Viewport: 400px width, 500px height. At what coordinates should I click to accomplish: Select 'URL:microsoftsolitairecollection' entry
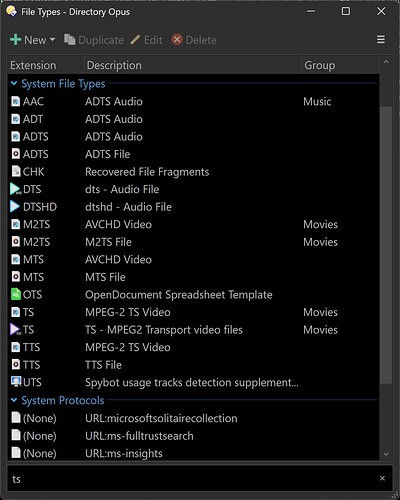[161, 418]
